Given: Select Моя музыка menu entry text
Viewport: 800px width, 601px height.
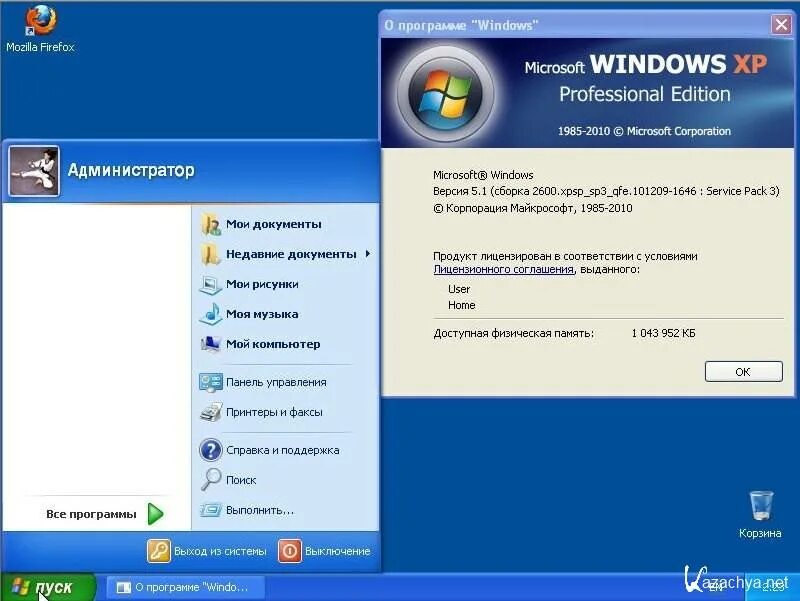Looking at the screenshot, I should click(x=262, y=314).
